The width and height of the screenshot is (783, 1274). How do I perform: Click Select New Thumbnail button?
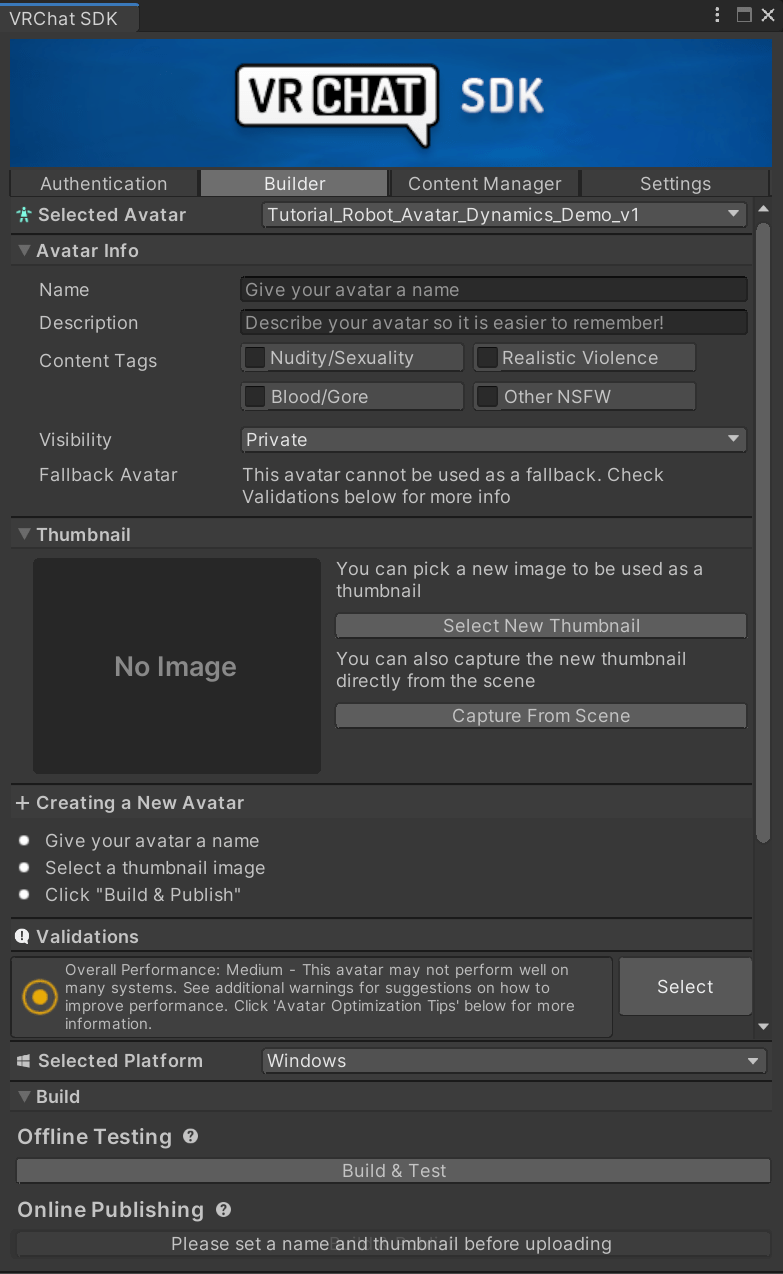click(541, 626)
